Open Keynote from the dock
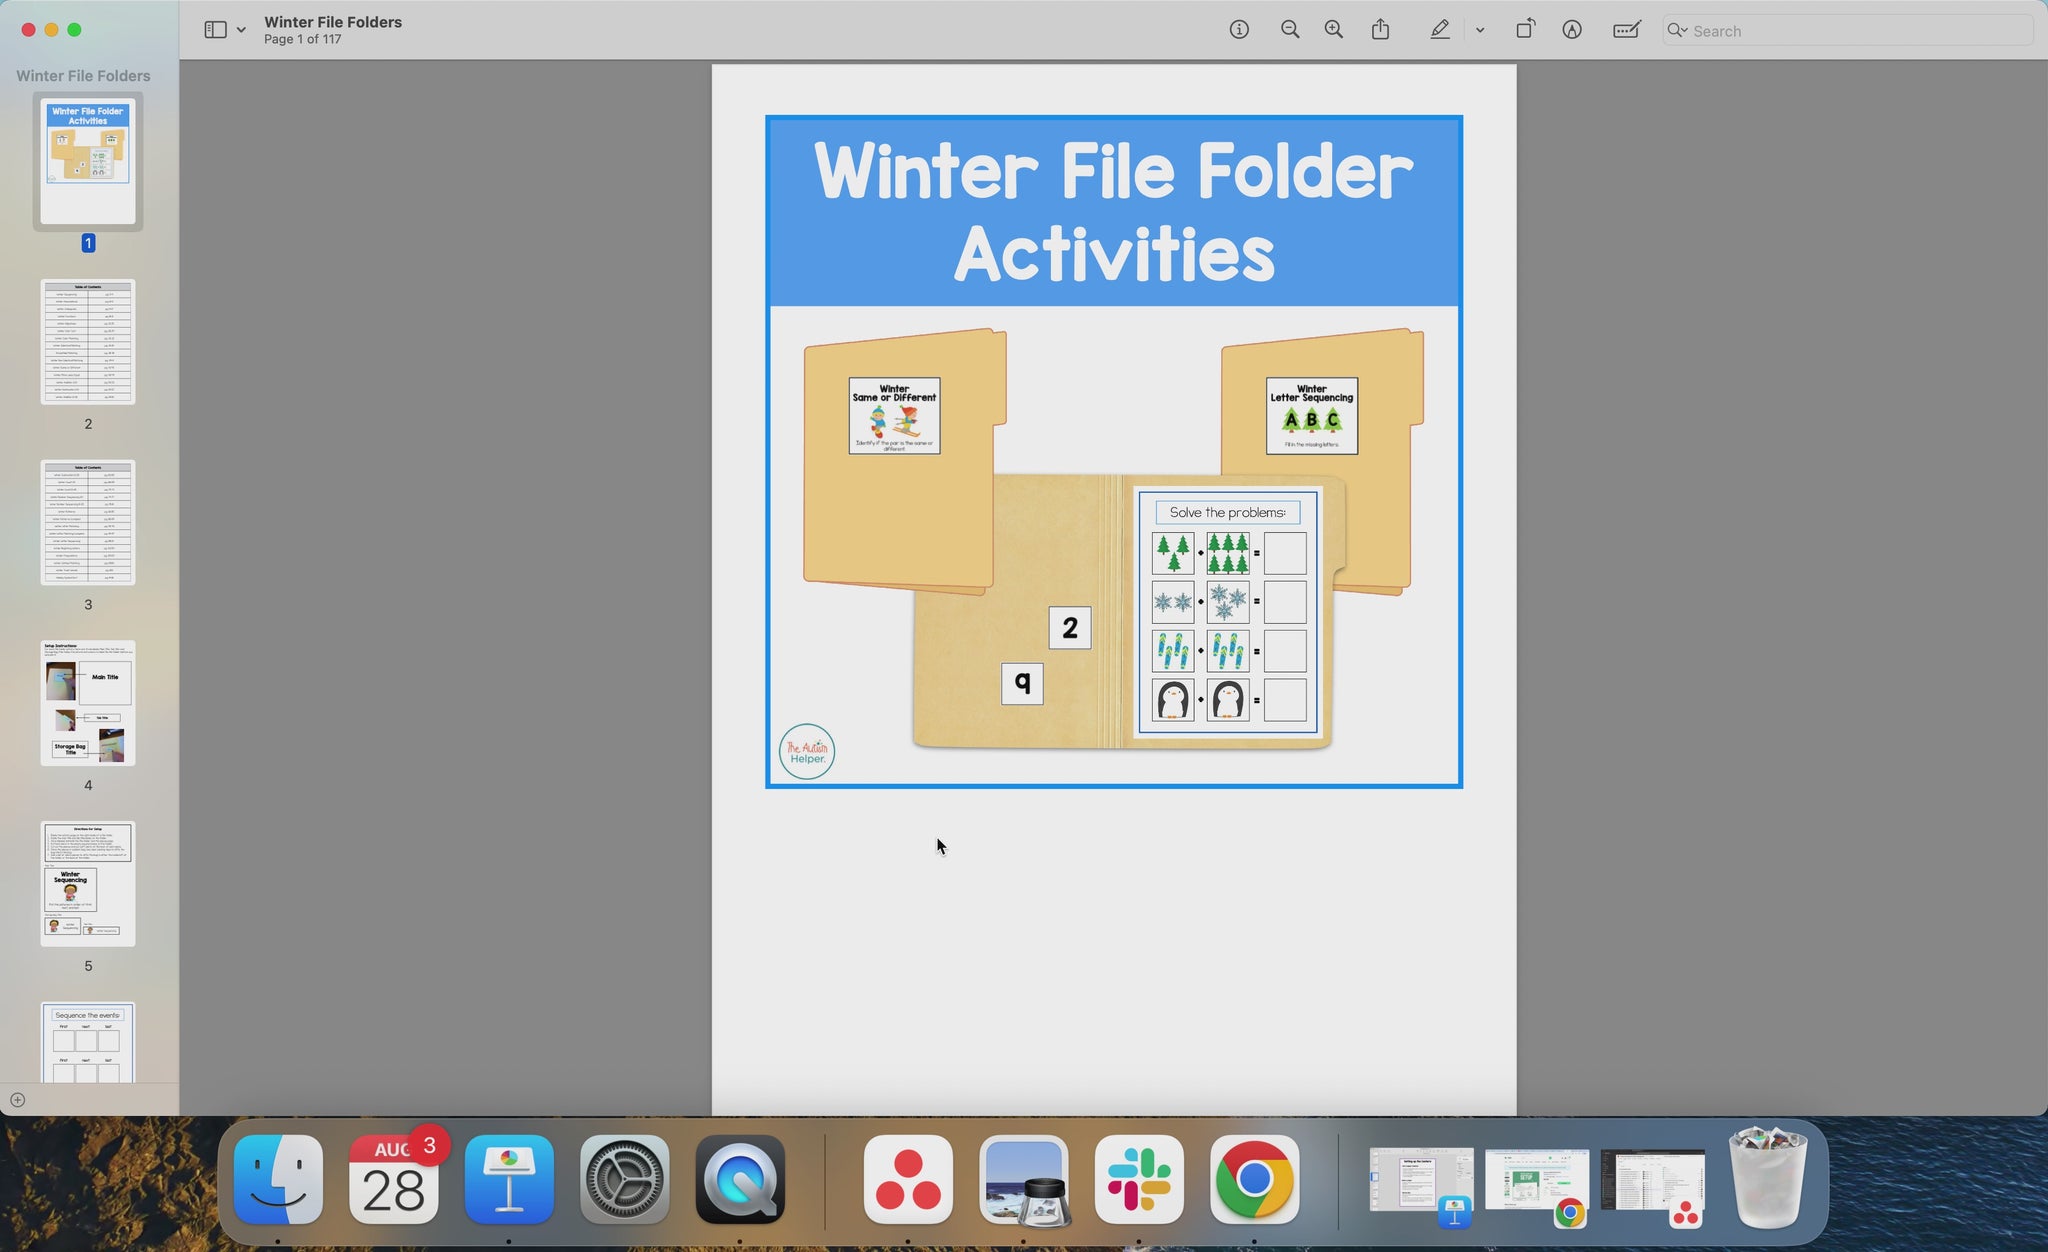 coord(509,1180)
